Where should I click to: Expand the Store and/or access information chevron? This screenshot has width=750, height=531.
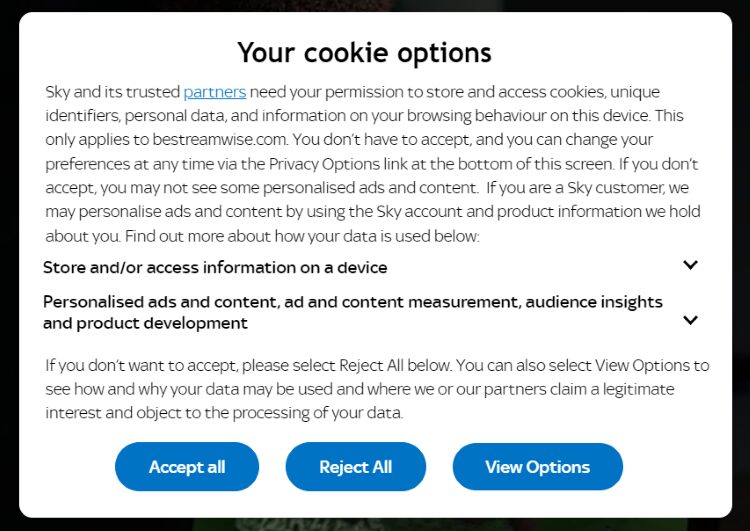point(690,265)
